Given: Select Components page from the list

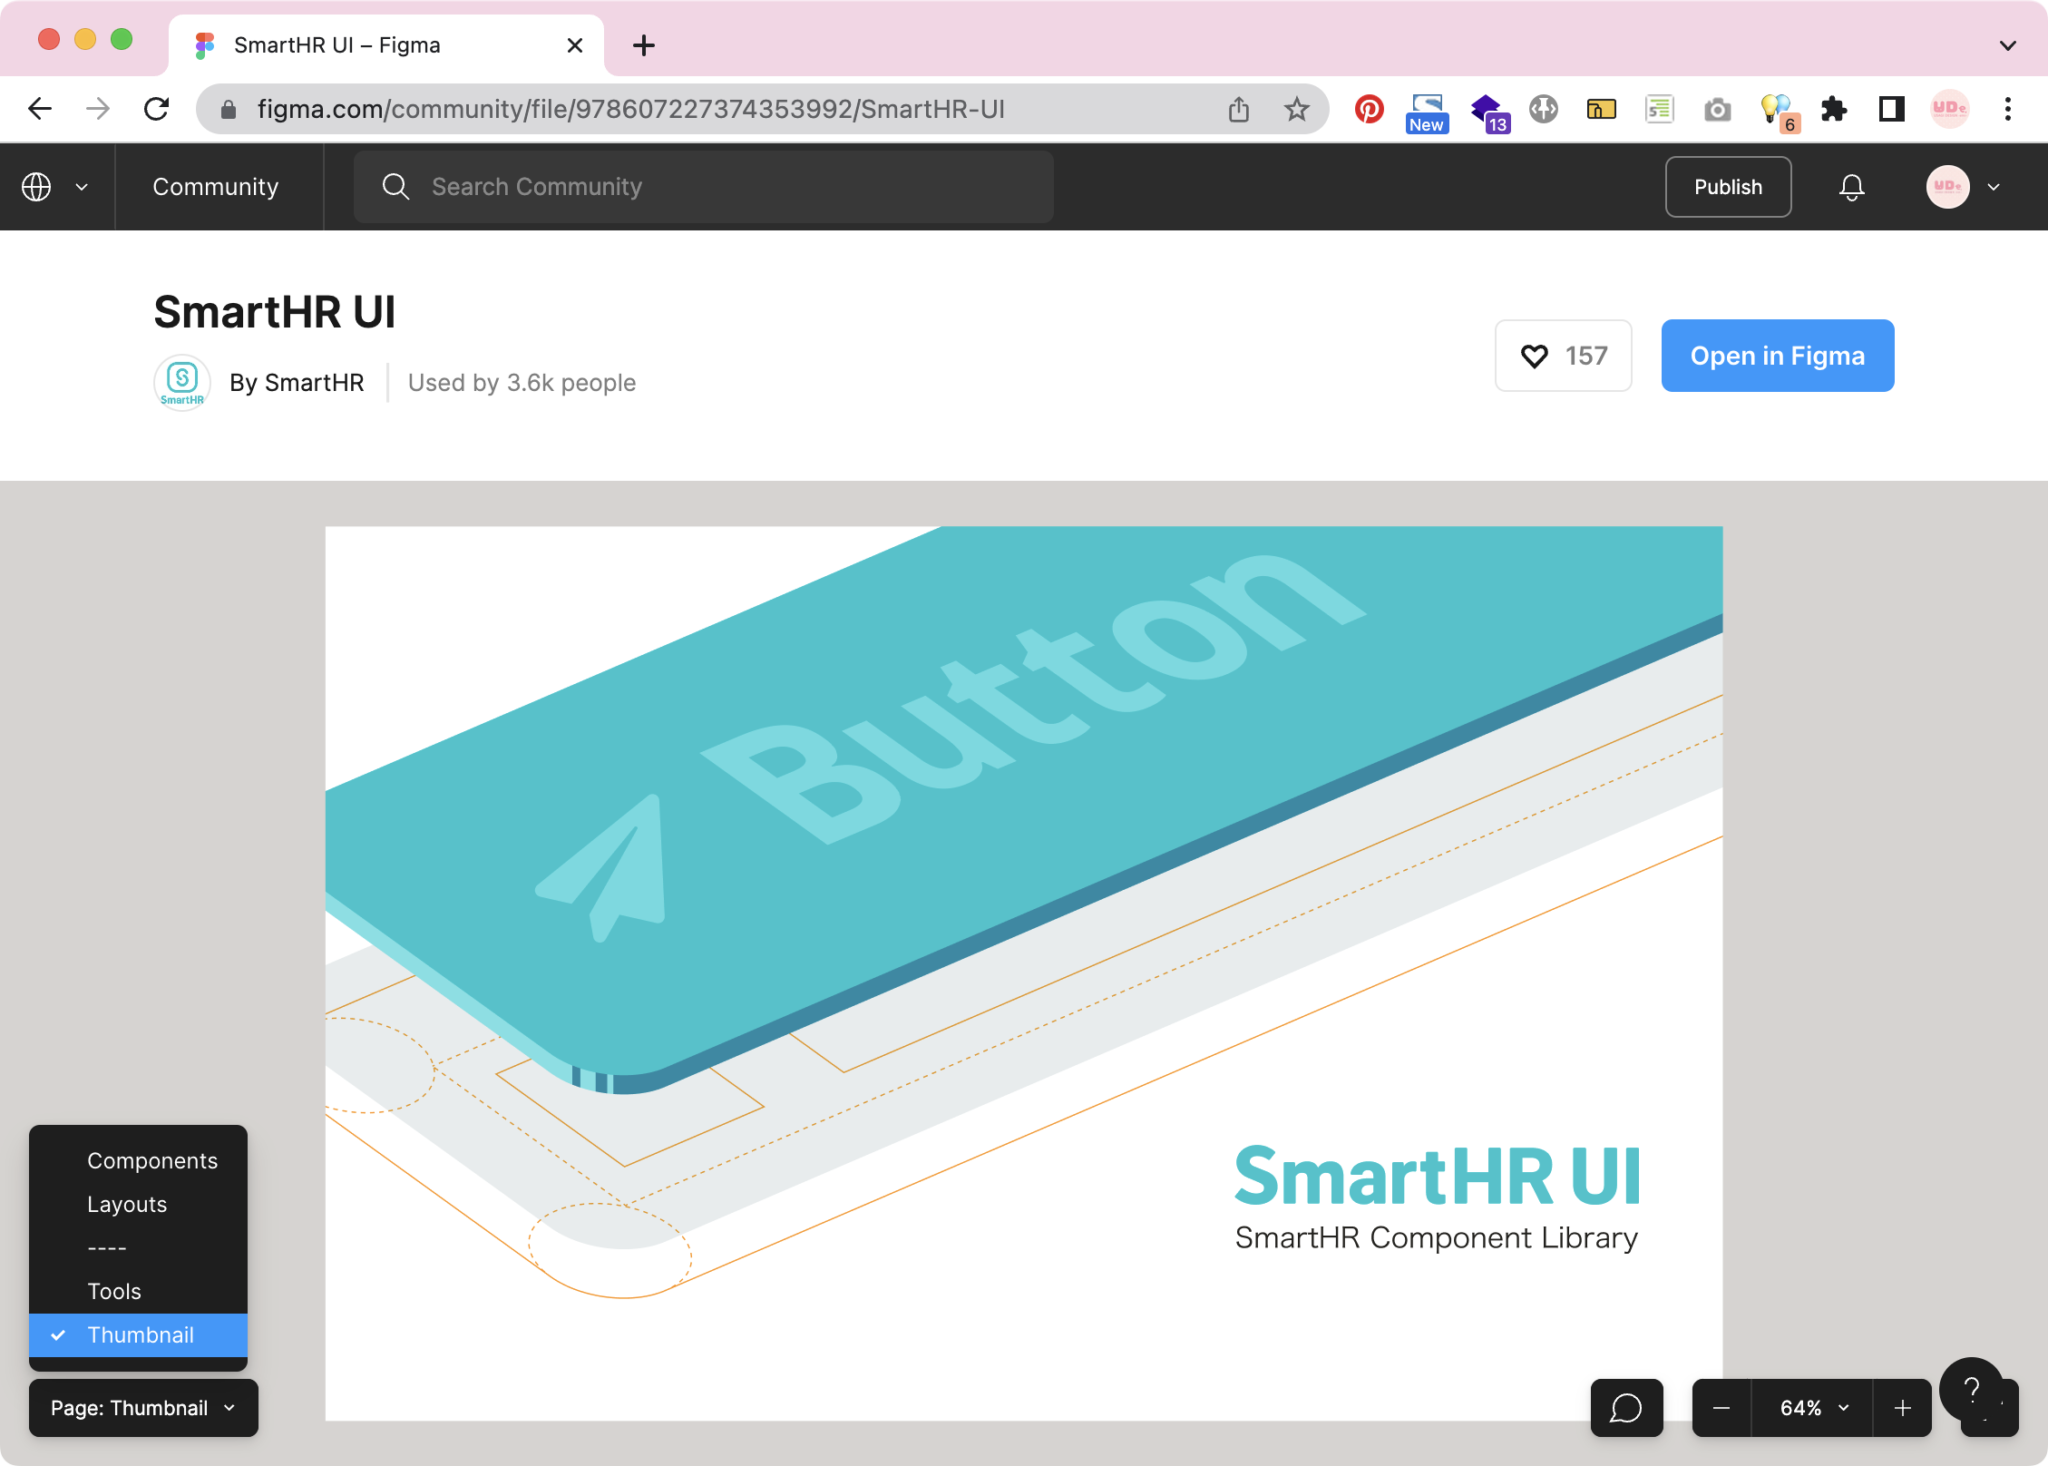Looking at the screenshot, I should click(152, 1161).
